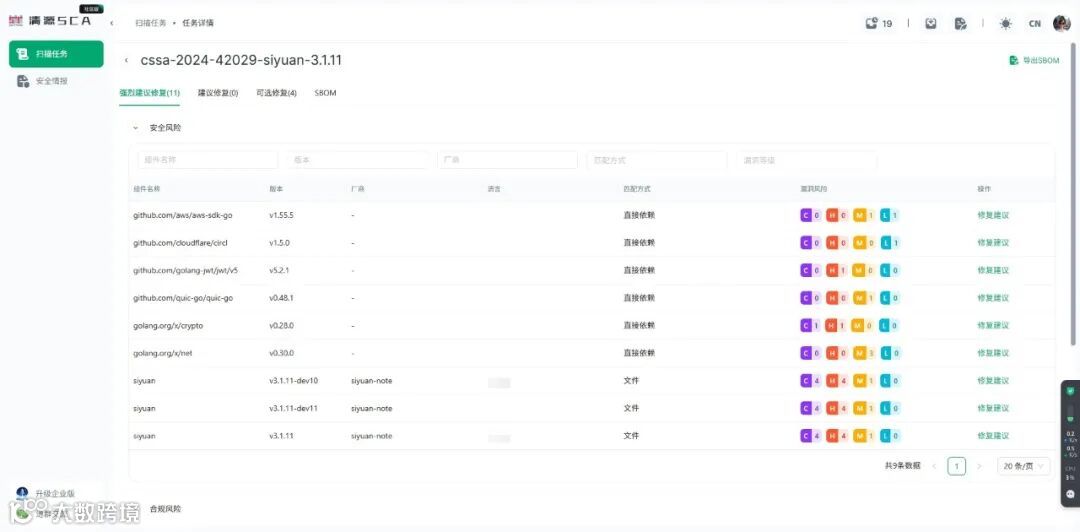Image resolution: width=1080 pixels, height=532 pixels.
Task: Open the 匹配方式 filter dropdown
Action: coord(656,160)
